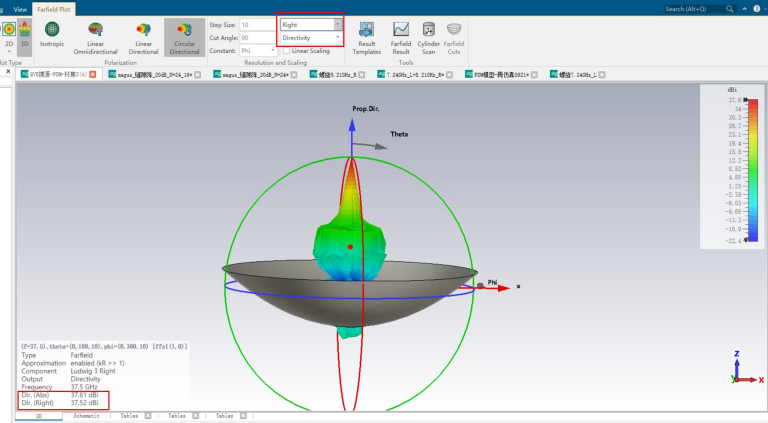Viewport: 768px width, 423px height.
Task: Close the second Tables bottom tab
Action: 195,416
